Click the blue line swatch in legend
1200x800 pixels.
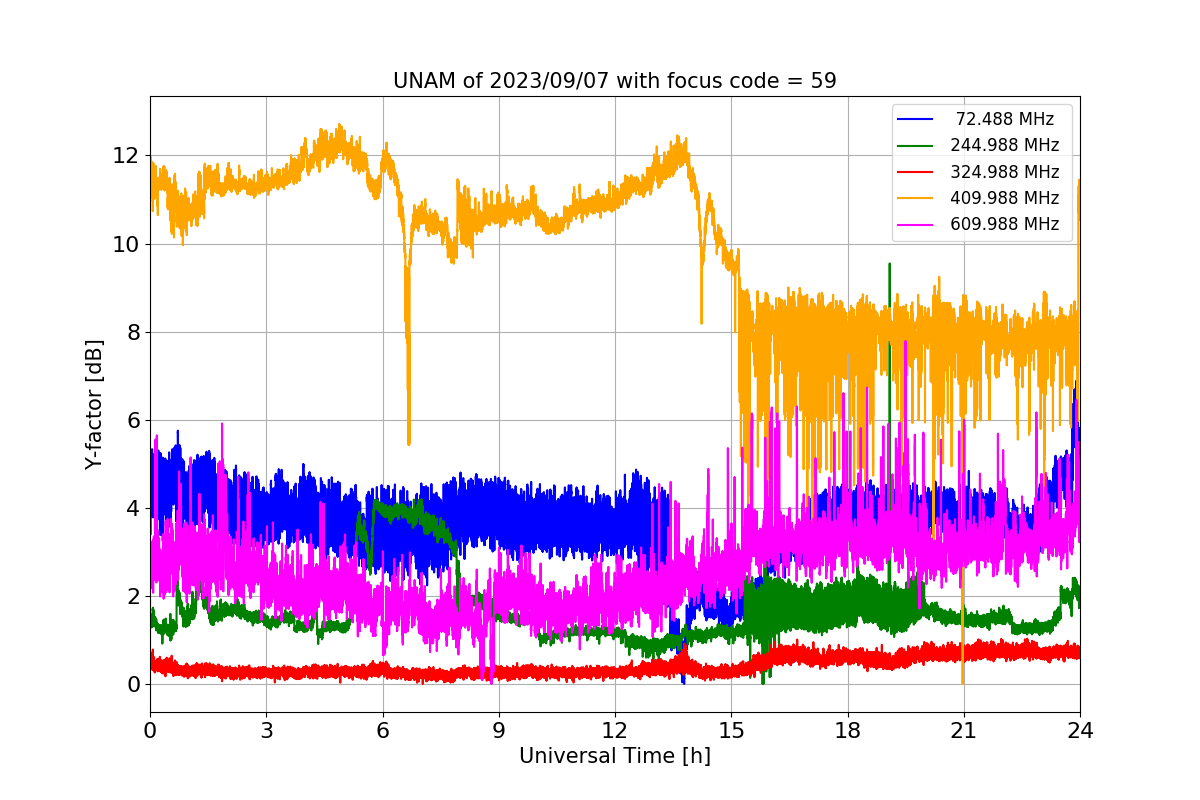tap(915, 119)
